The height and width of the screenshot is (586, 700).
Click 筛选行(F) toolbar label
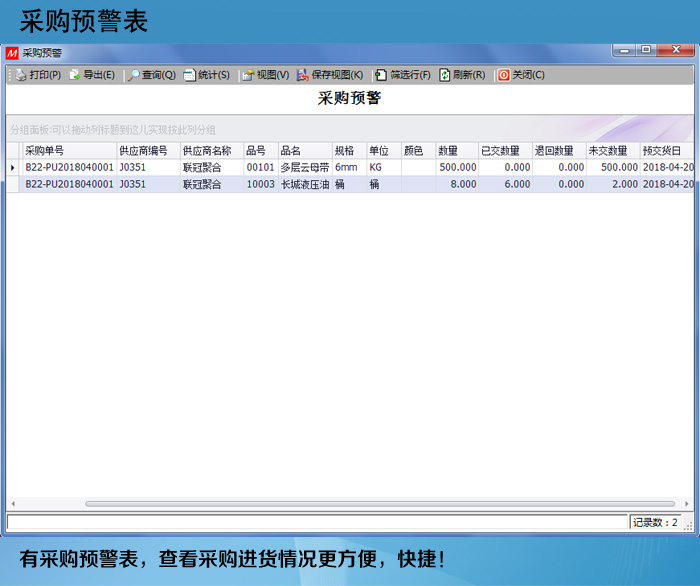tap(410, 75)
